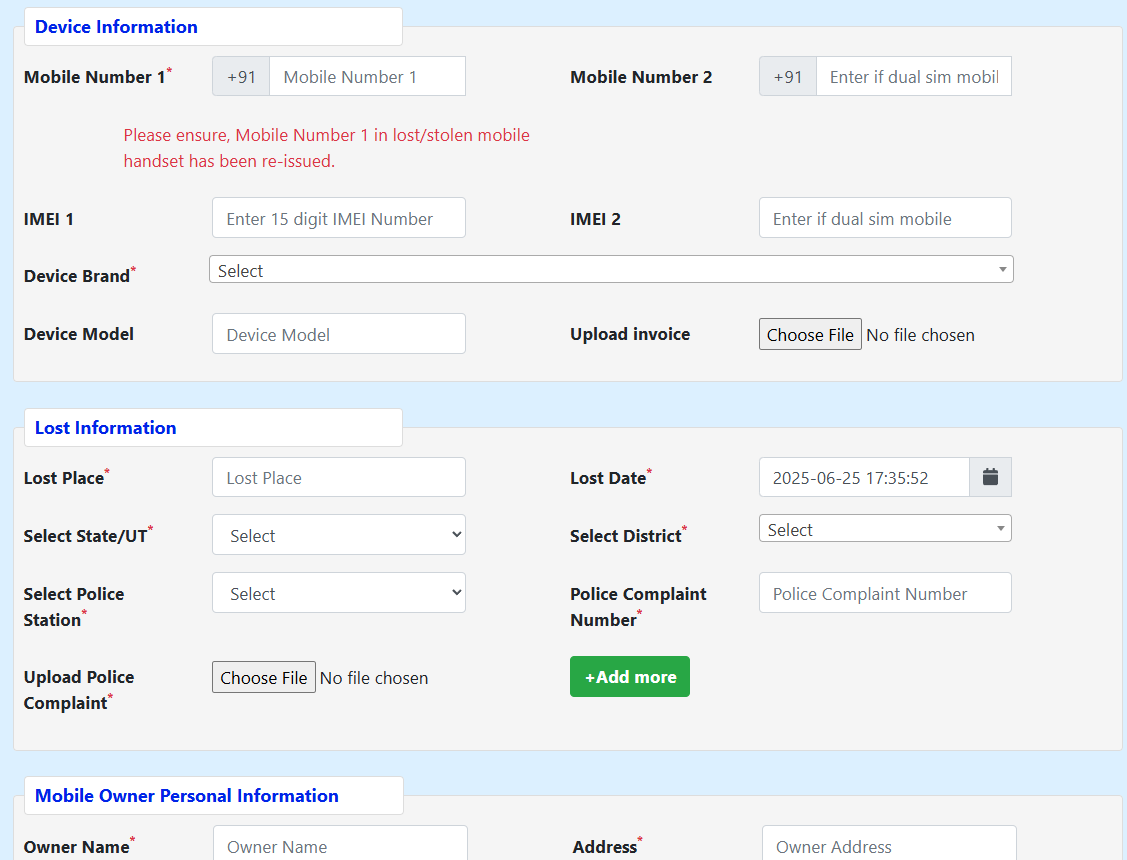Open the Select District dropdown
1127x860 pixels.
tap(884, 529)
